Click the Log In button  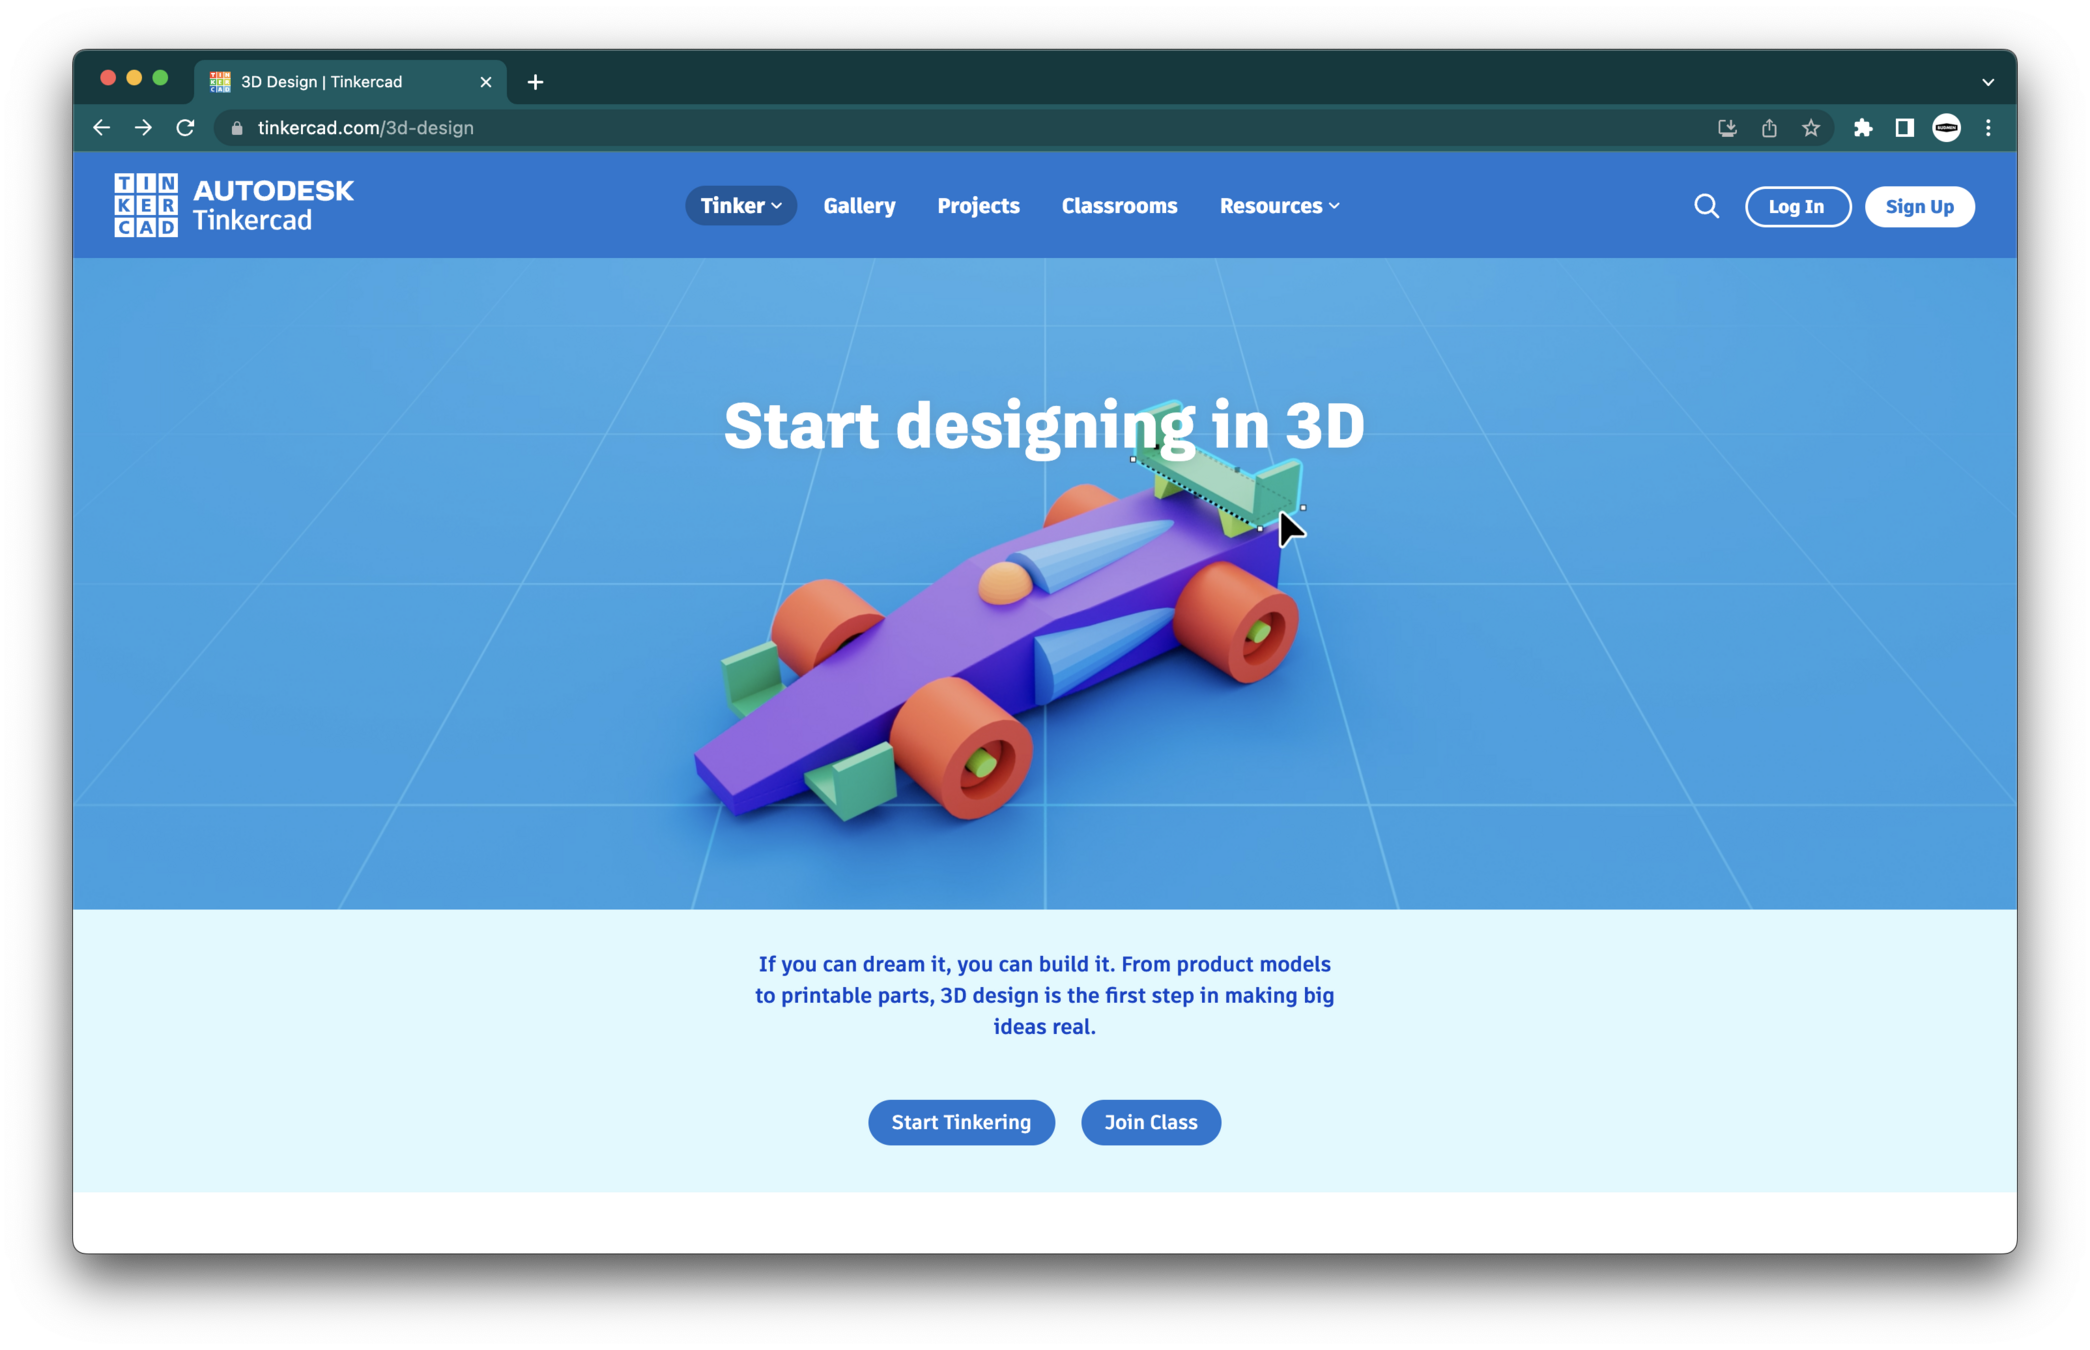click(x=1797, y=207)
